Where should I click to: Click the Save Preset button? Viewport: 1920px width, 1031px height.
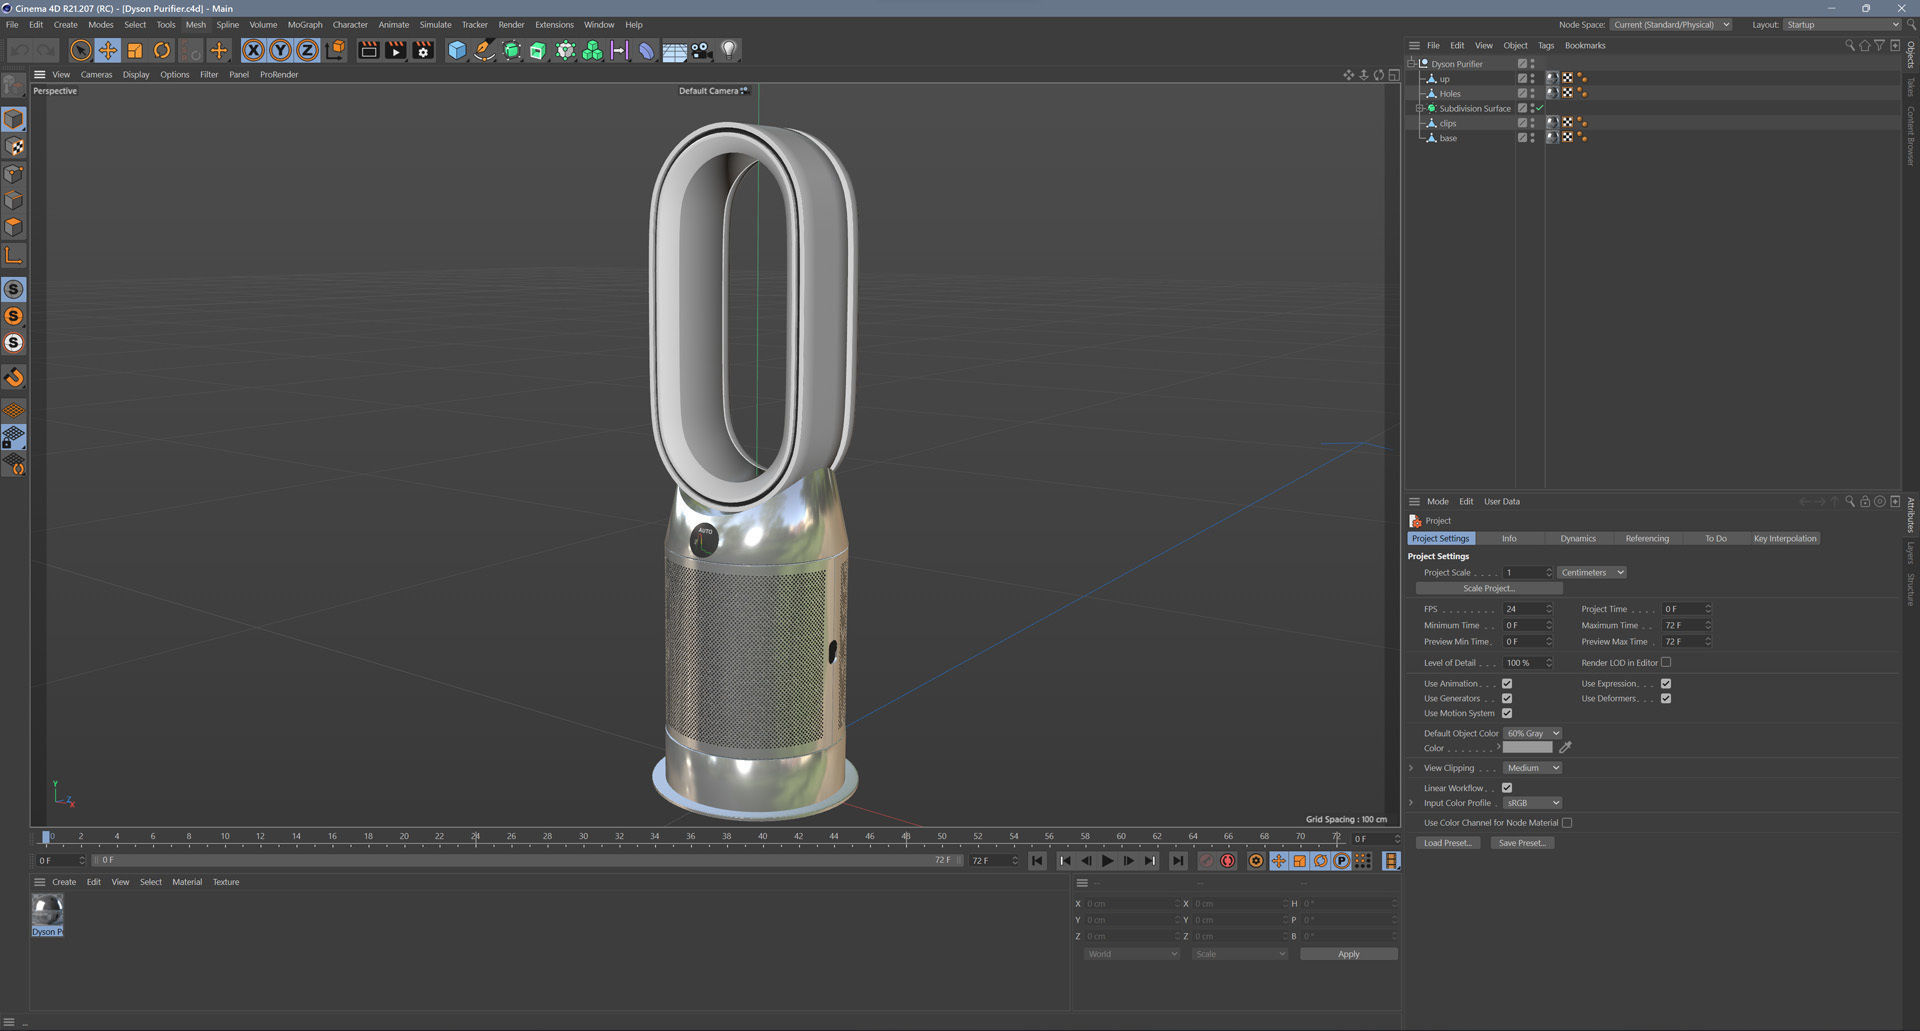point(1522,843)
